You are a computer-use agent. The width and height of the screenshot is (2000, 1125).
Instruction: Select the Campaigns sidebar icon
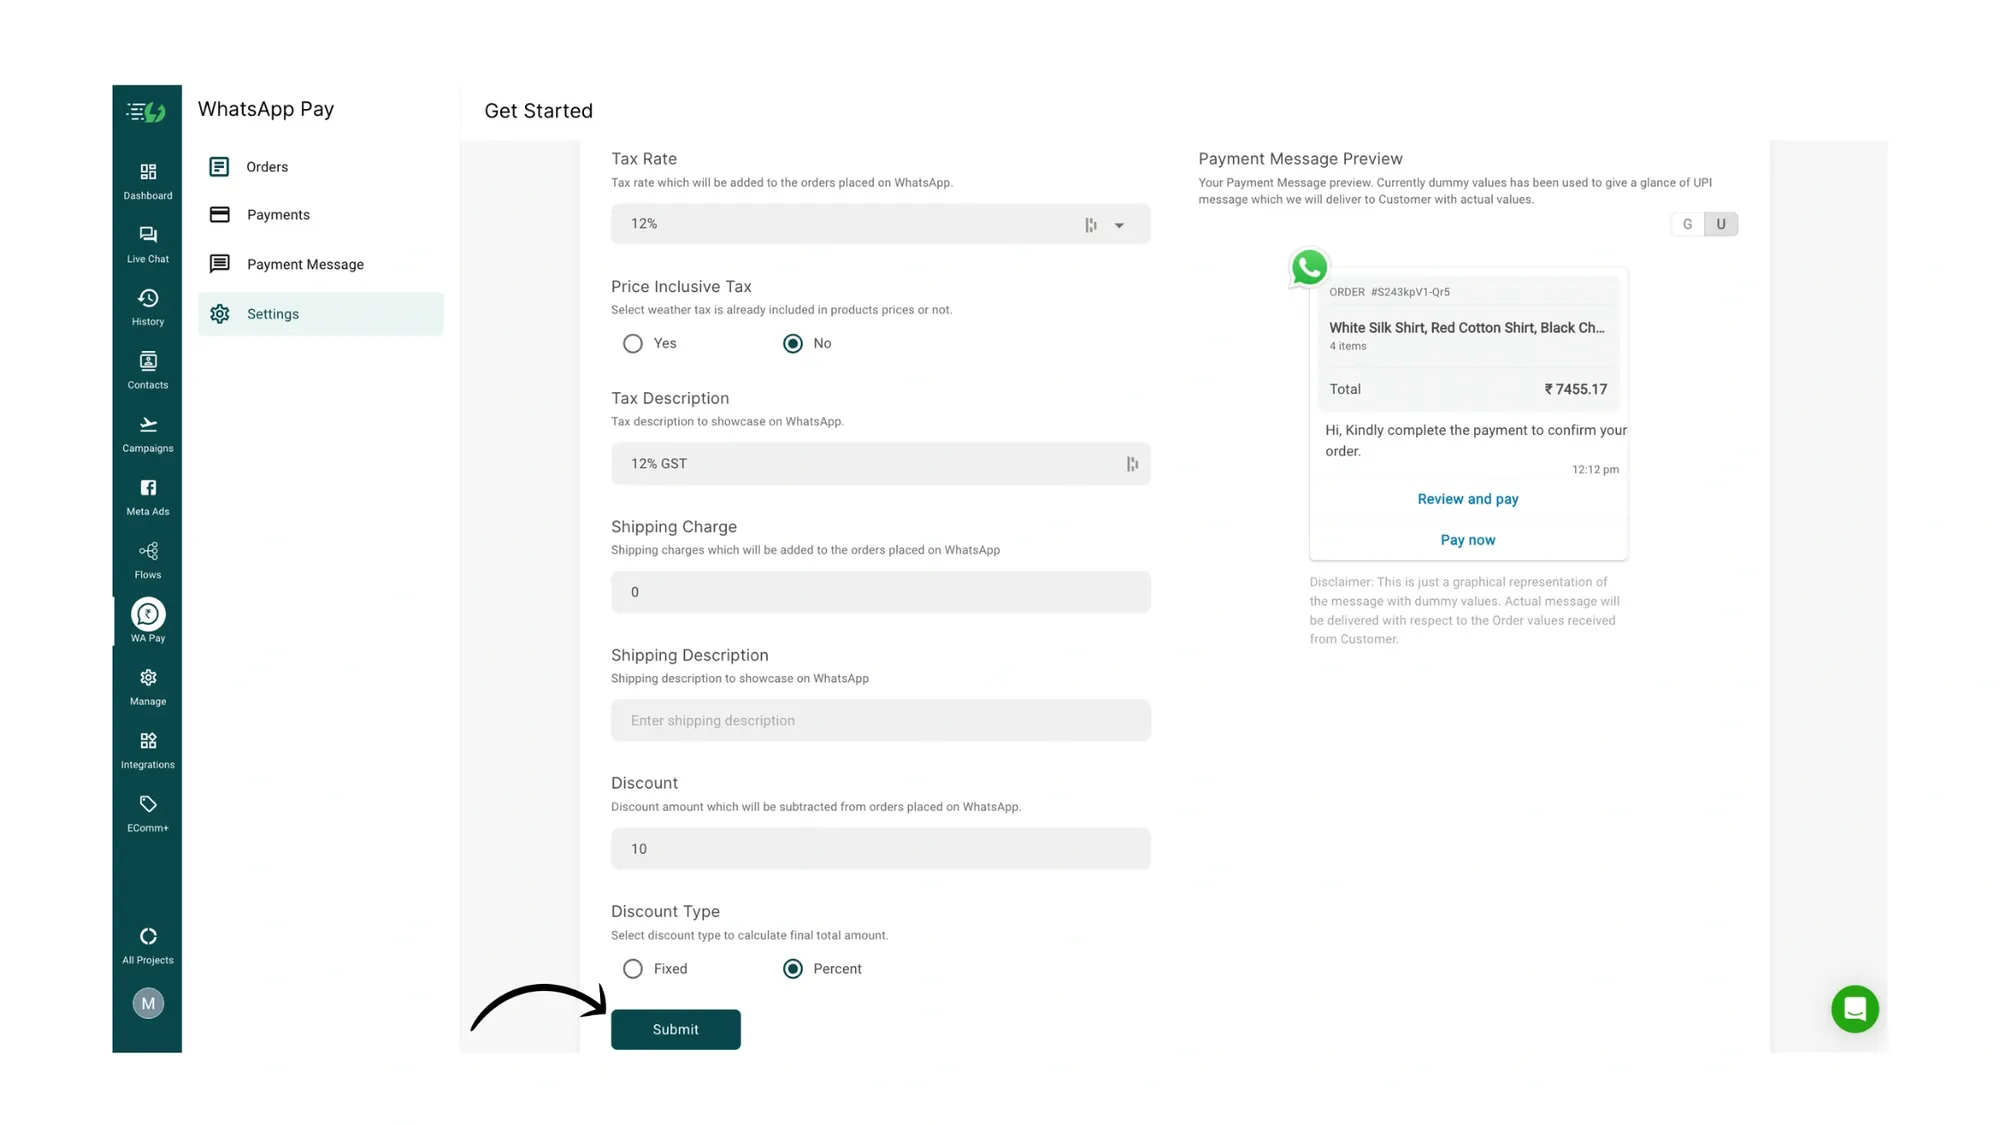pyautogui.click(x=147, y=432)
